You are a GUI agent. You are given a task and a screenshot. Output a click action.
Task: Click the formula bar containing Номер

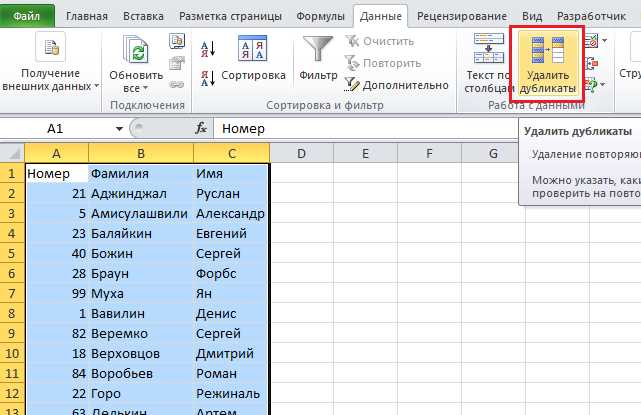pyautogui.click(x=364, y=129)
